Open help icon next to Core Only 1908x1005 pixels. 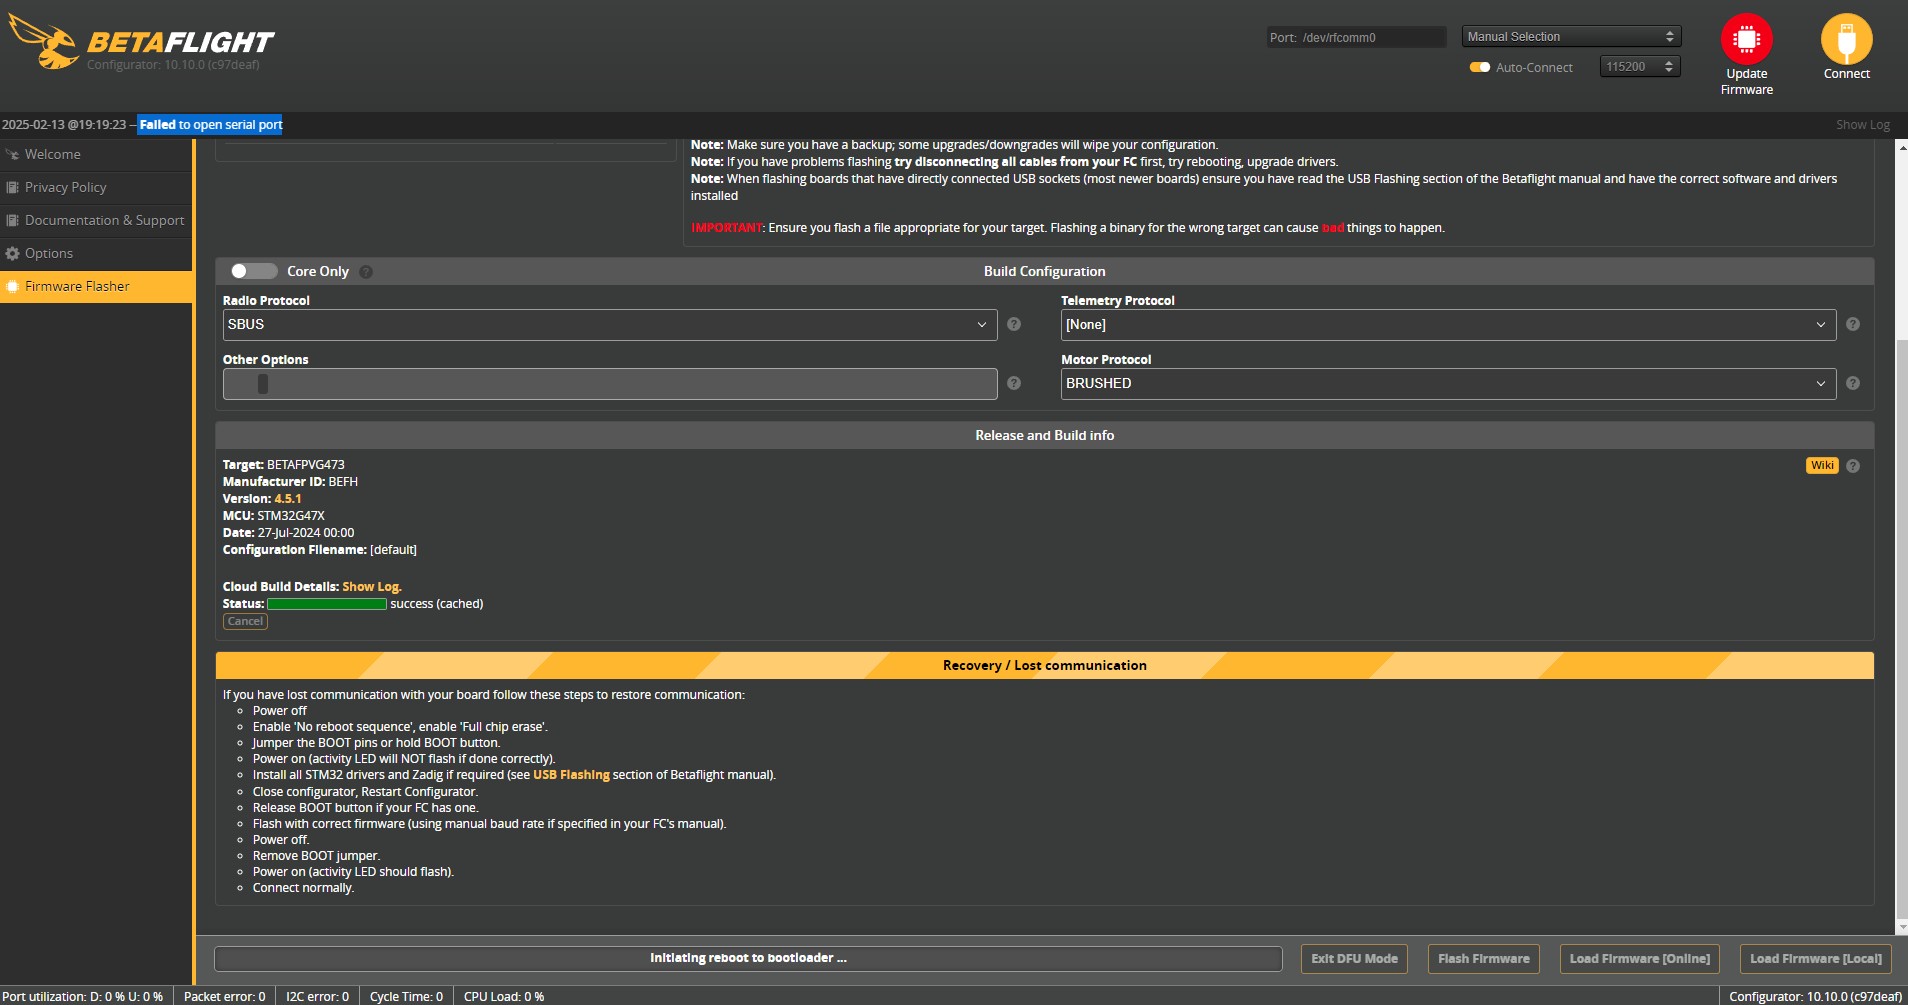point(366,272)
